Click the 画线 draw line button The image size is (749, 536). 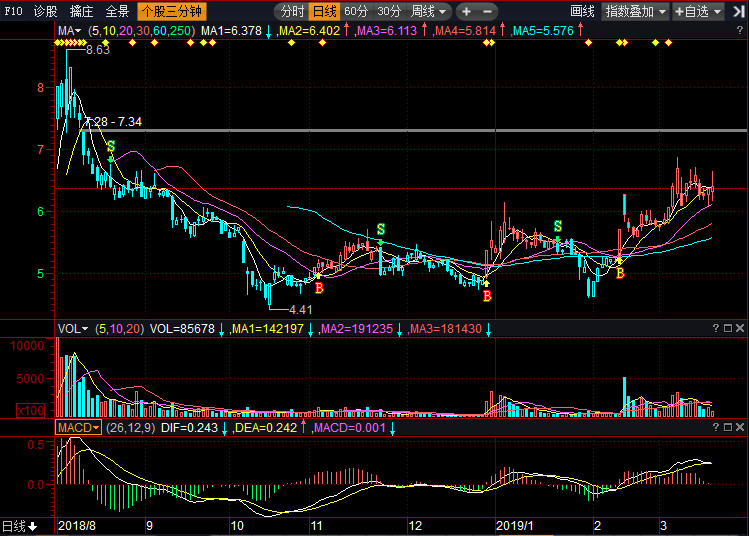(x=582, y=12)
